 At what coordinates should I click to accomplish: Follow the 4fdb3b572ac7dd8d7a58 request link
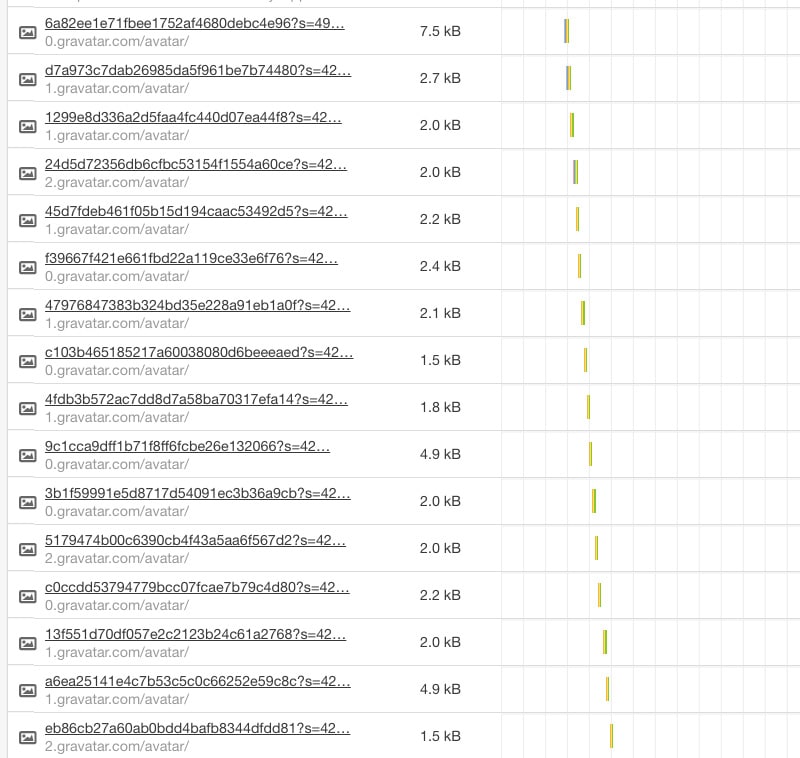pos(197,399)
